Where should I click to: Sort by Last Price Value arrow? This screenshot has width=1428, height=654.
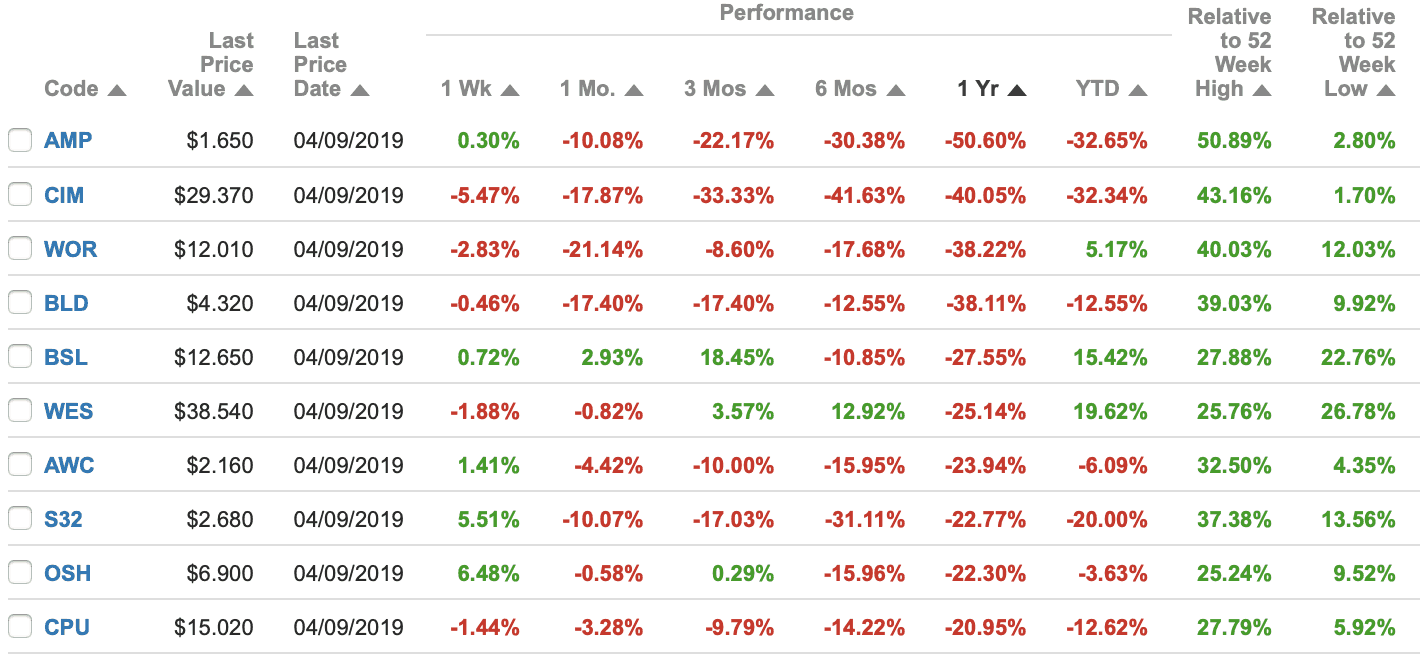tap(244, 90)
